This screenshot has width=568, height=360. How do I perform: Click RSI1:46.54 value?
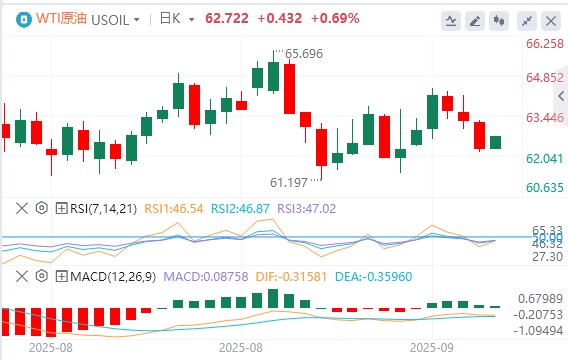pos(174,209)
